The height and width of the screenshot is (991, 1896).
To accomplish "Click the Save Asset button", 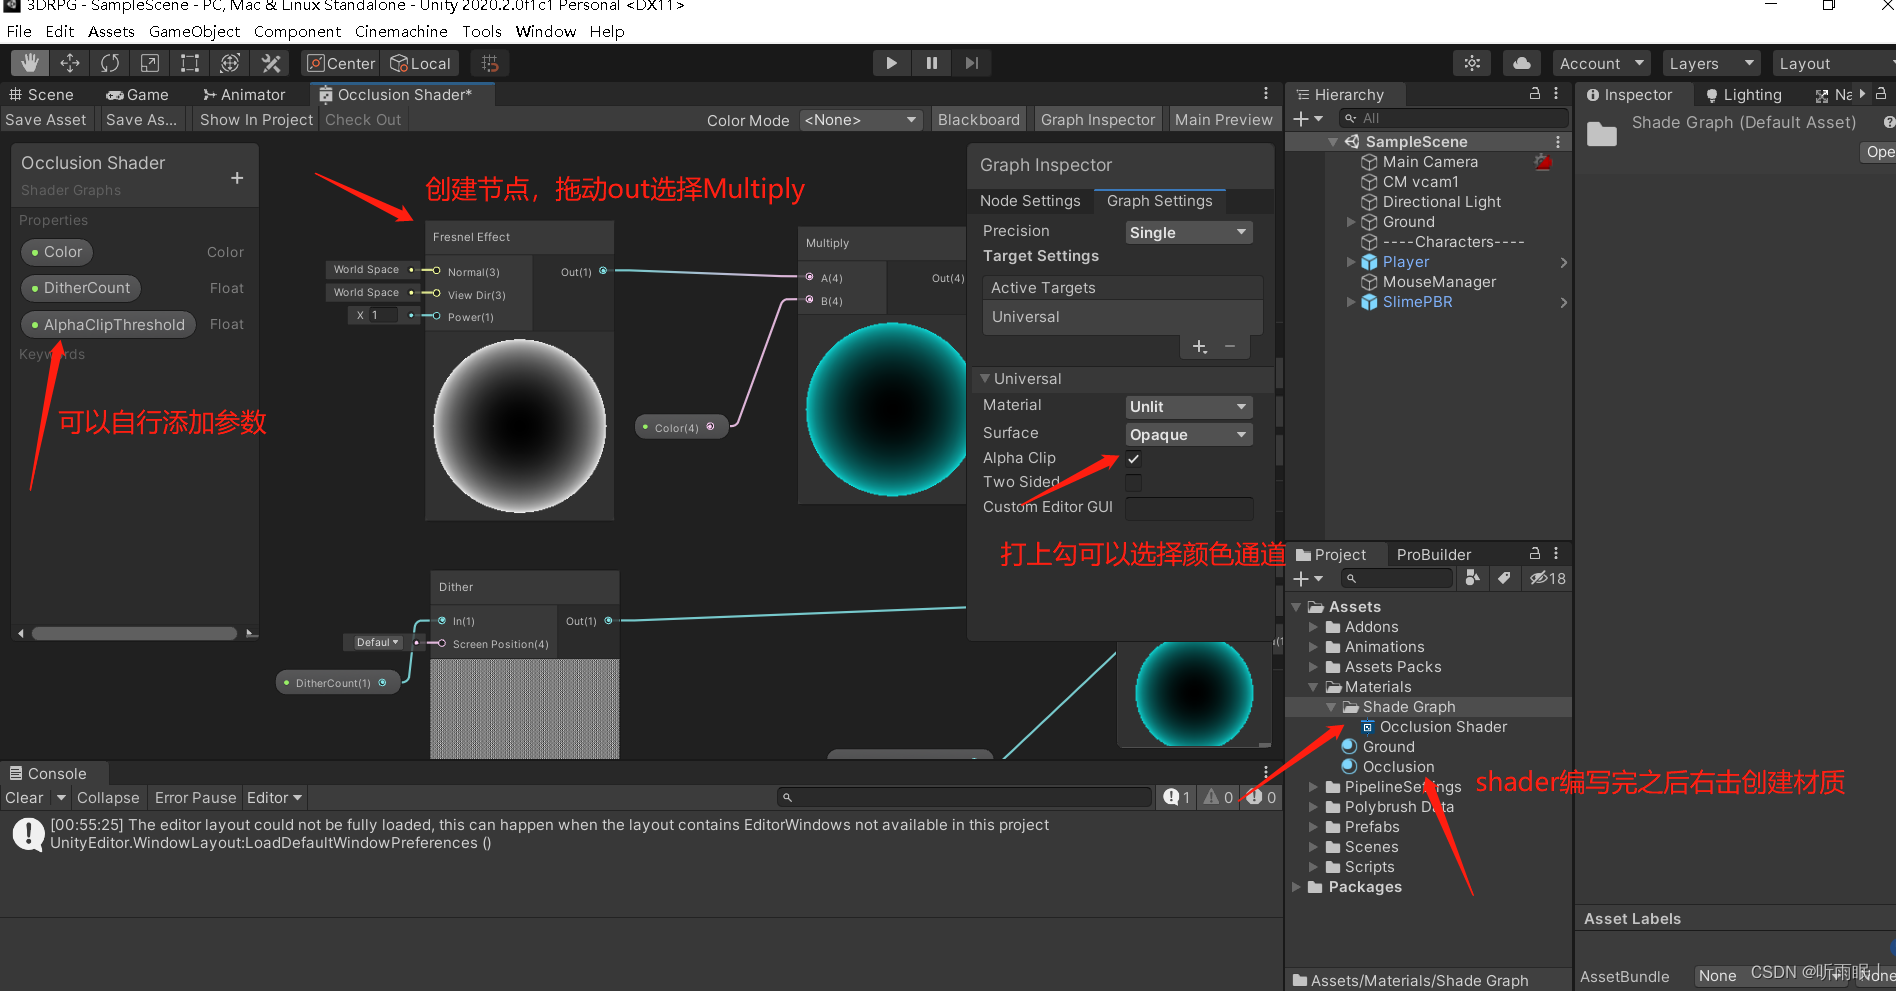I will 46,120.
